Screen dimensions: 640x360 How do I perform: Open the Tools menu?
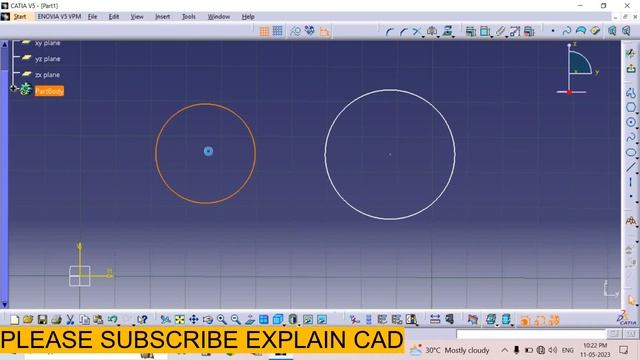189,17
